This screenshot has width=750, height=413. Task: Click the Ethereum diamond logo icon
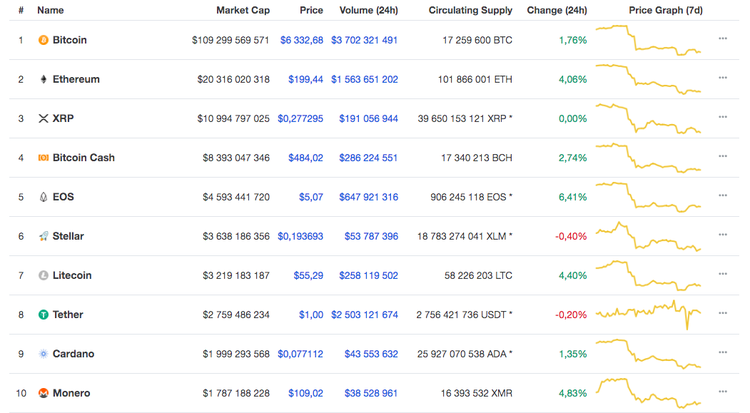click(43, 79)
